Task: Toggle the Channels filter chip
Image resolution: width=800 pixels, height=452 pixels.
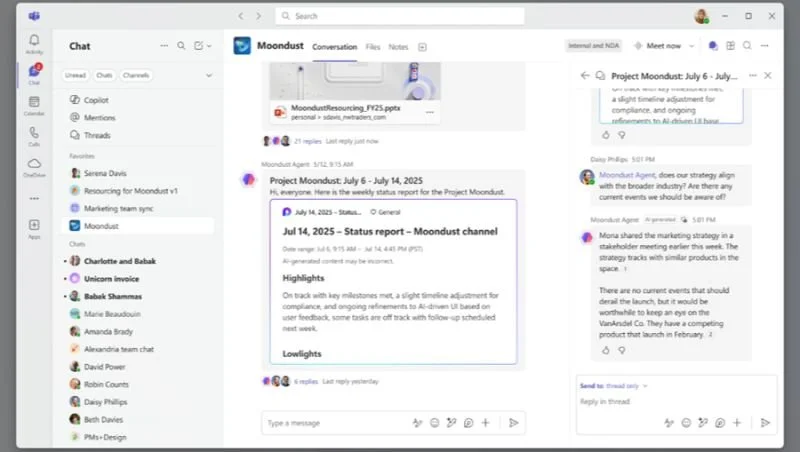Action: (x=136, y=76)
